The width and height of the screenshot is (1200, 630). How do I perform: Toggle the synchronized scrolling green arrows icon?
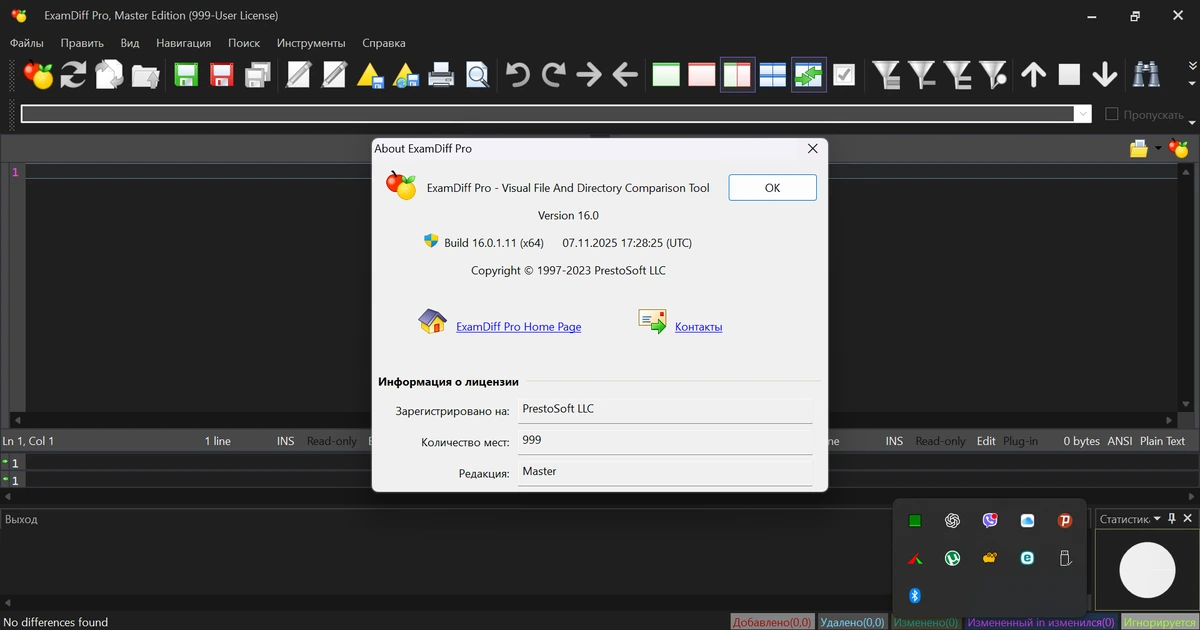[808, 75]
